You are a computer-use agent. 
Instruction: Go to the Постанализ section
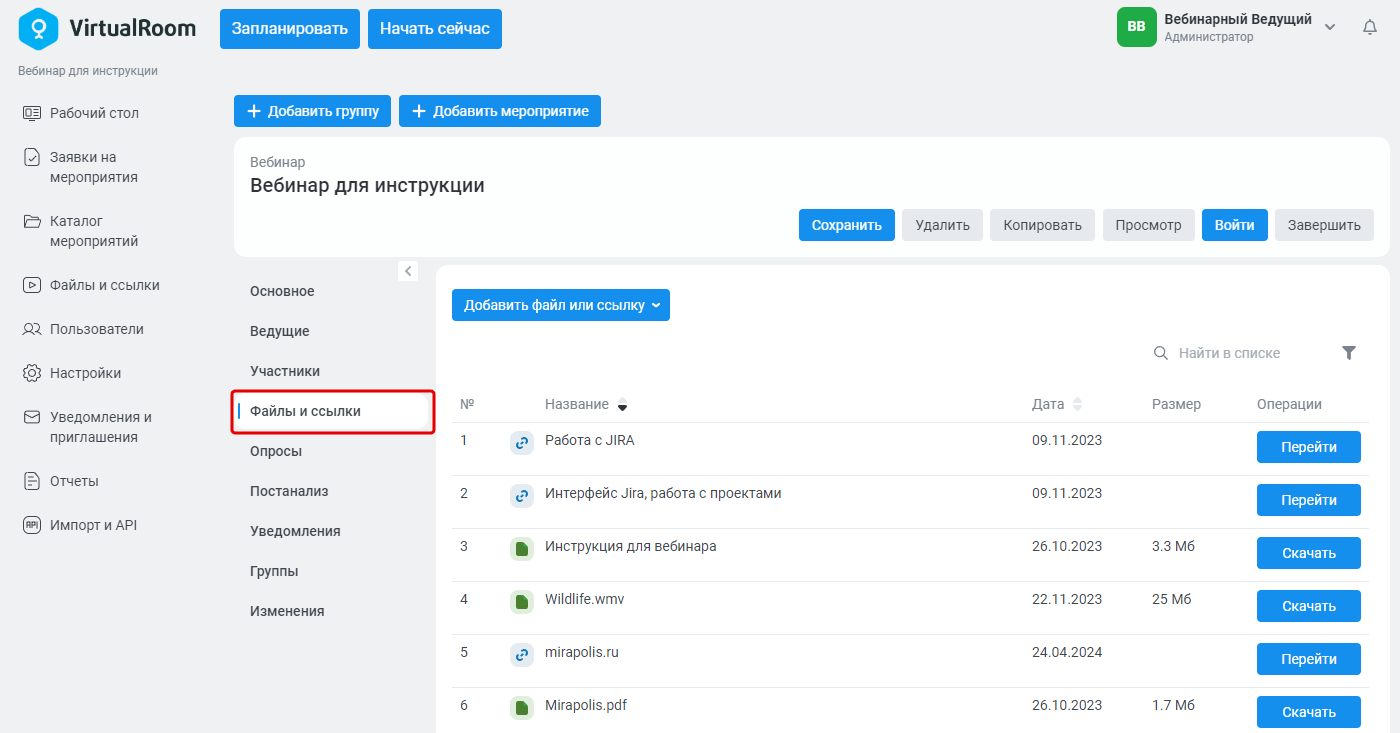289,491
